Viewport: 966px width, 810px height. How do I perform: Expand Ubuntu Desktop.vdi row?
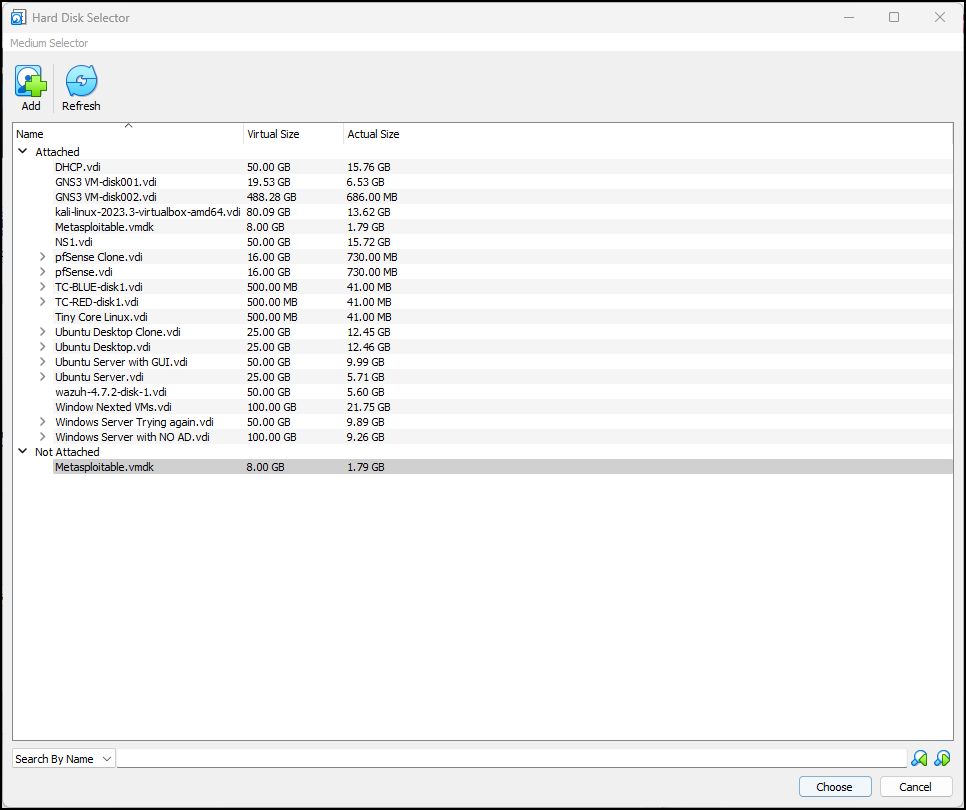(43, 347)
